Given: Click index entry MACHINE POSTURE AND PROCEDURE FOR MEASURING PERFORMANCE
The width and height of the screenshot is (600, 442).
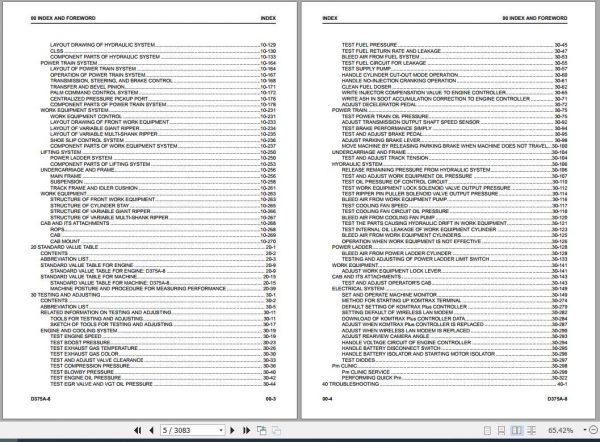Looking at the screenshot, I should pyautogui.click(x=138, y=289).
